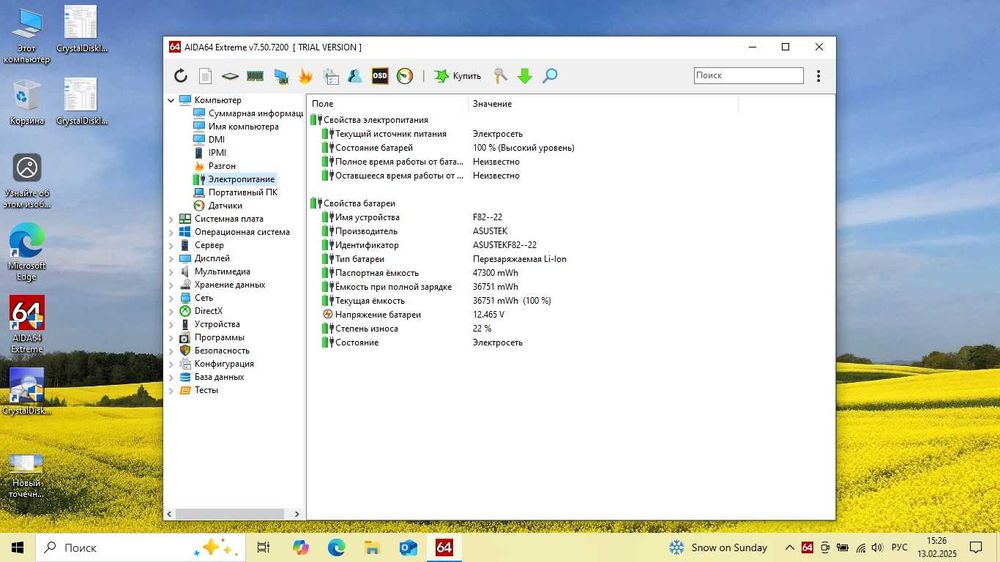
Task: Open Outlook from the taskbar
Action: (x=408, y=547)
